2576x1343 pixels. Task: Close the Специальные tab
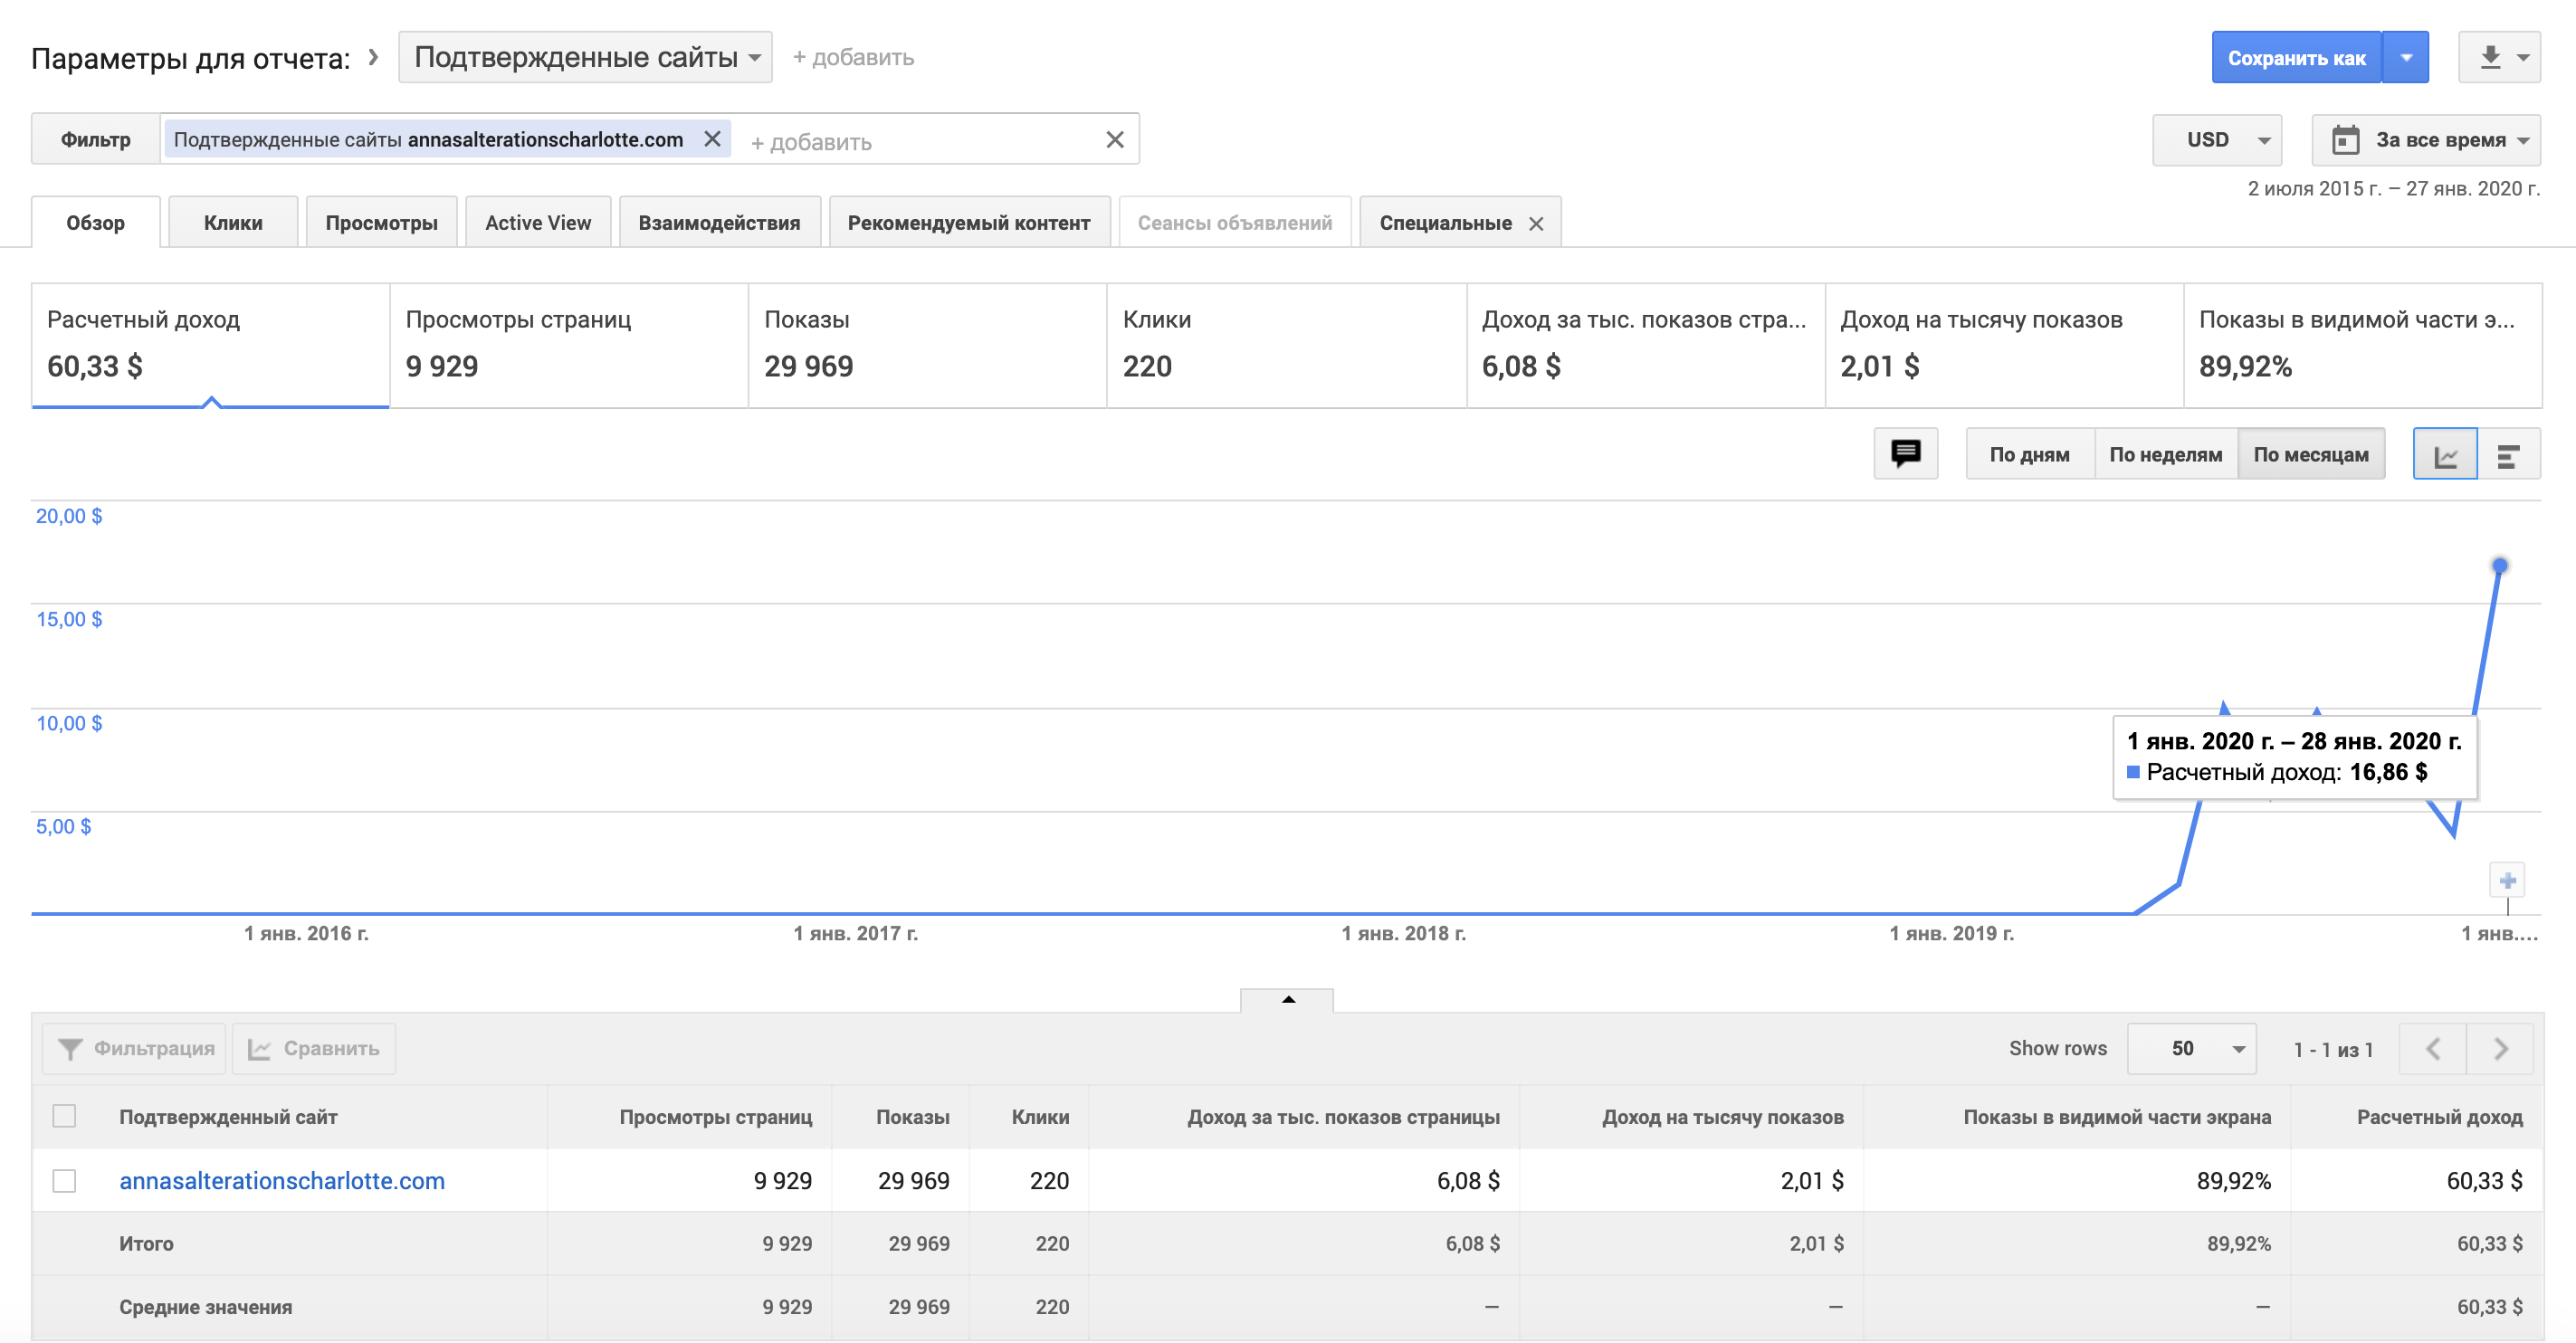pos(1536,224)
